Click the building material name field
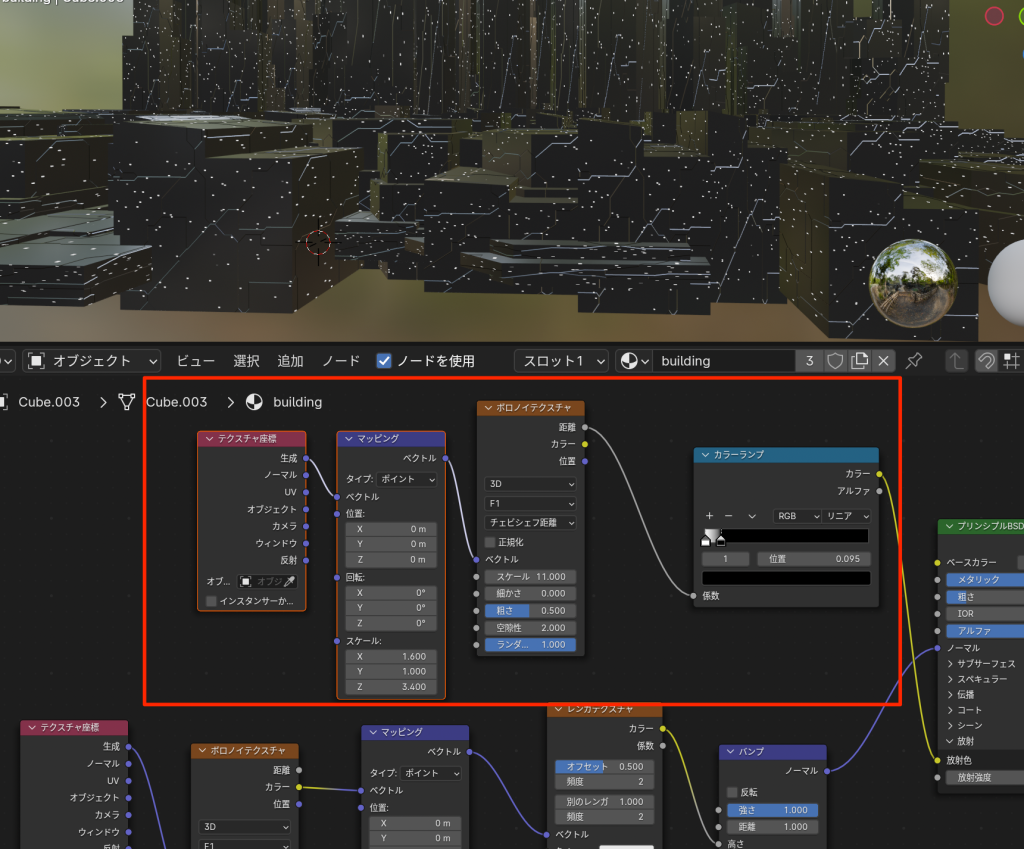 click(x=724, y=361)
